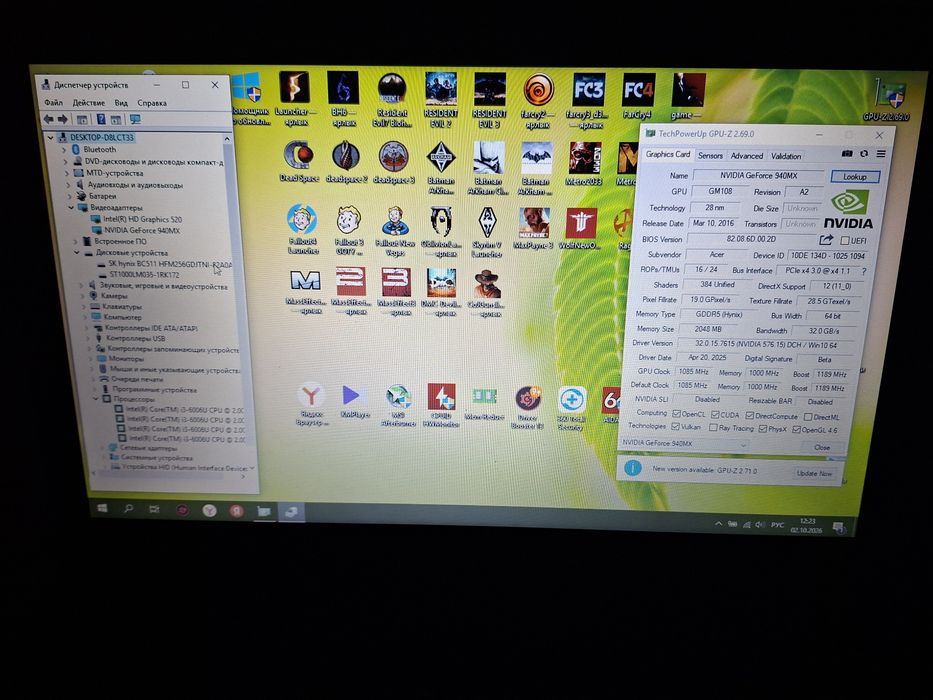Switch to the Advanced tab in GPU-Z
933x700 pixels.
[747, 156]
